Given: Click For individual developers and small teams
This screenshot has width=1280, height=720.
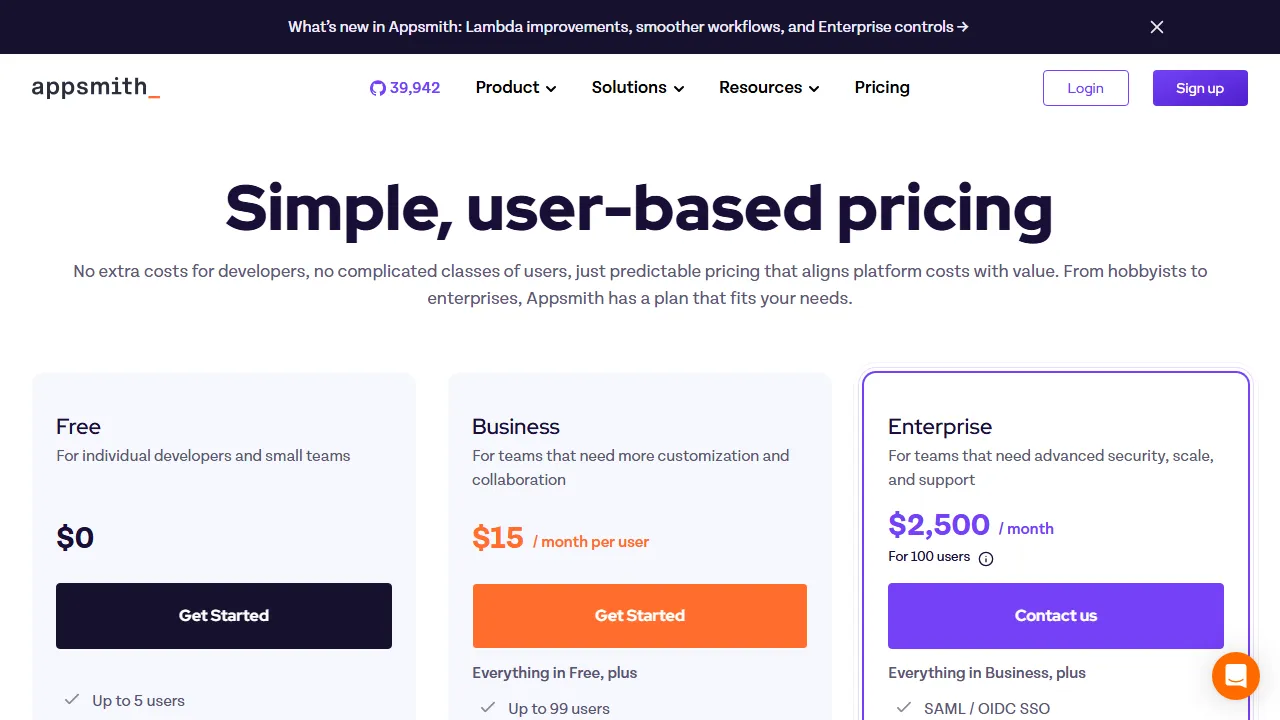Looking at the screenshot, I should point(203,456).
